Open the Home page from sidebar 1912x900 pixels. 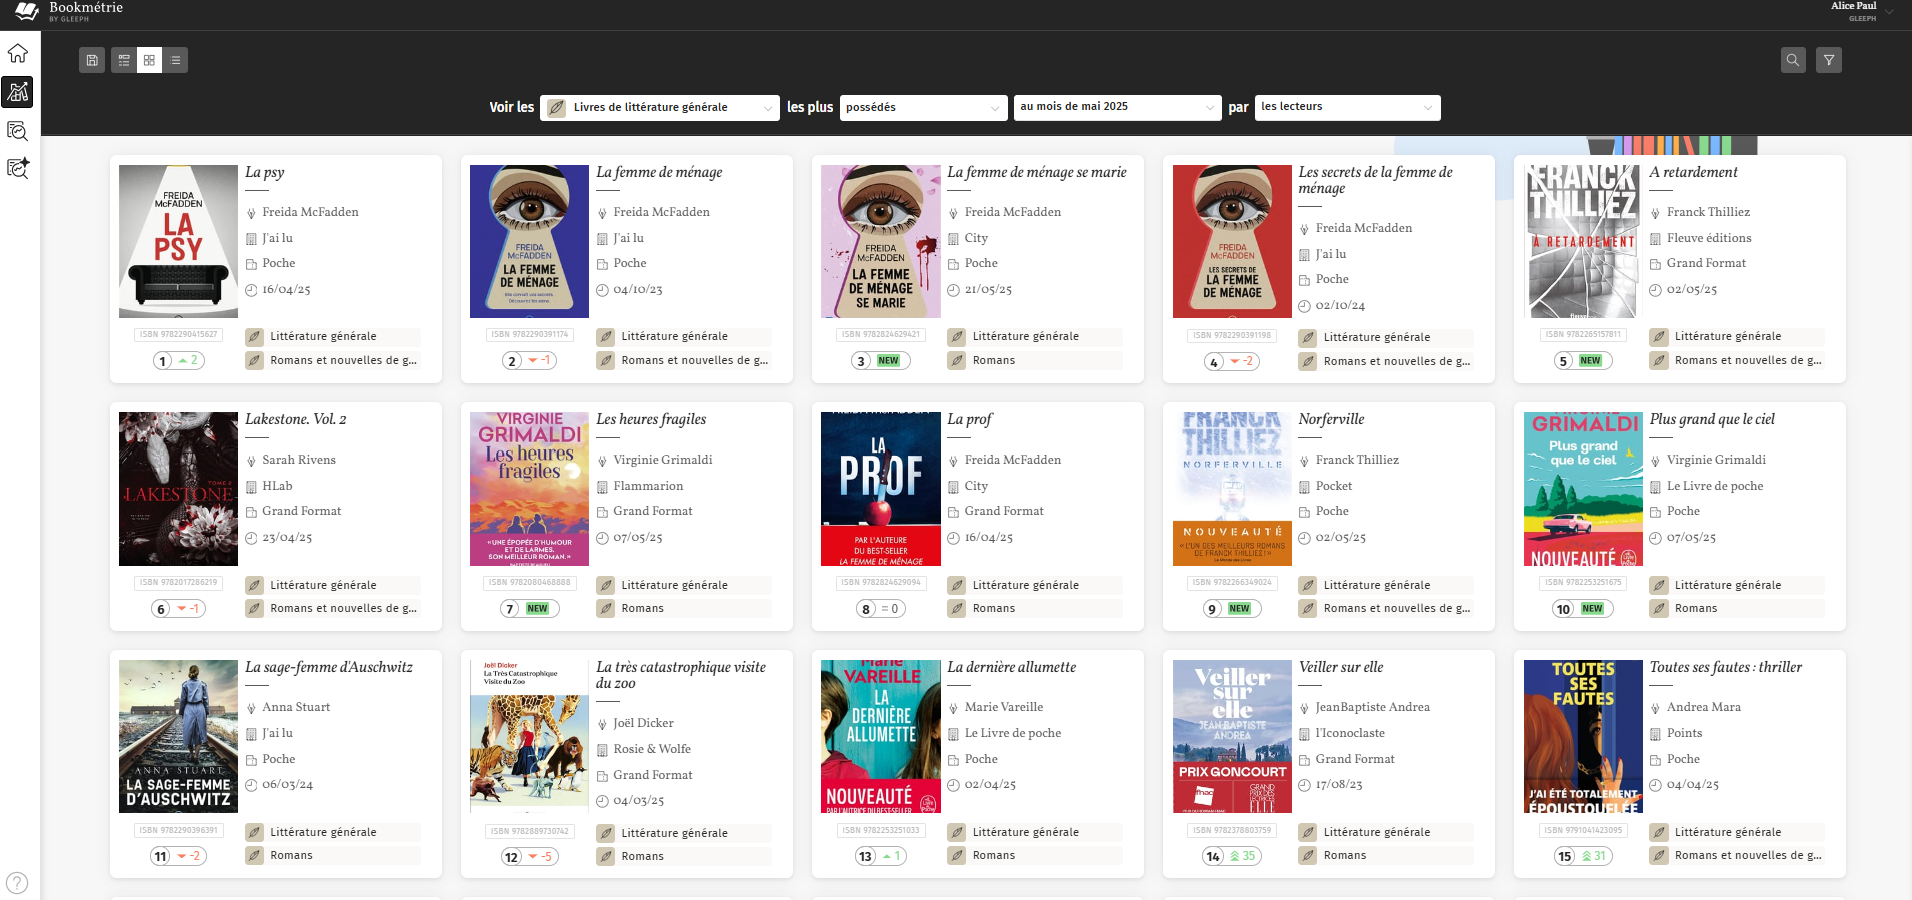tap(18, 53)
